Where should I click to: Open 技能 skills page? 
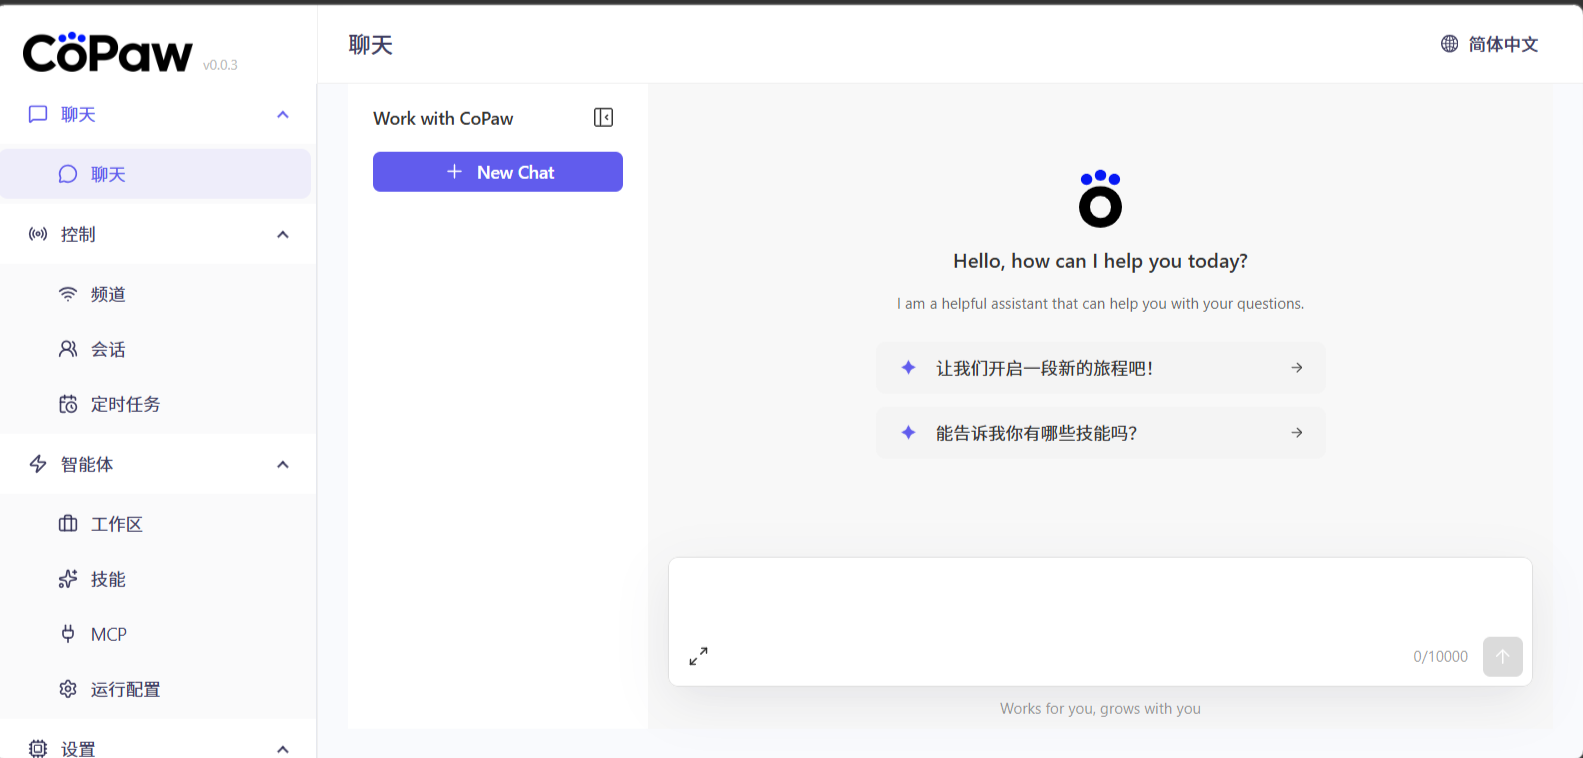[x=108, y=579]
